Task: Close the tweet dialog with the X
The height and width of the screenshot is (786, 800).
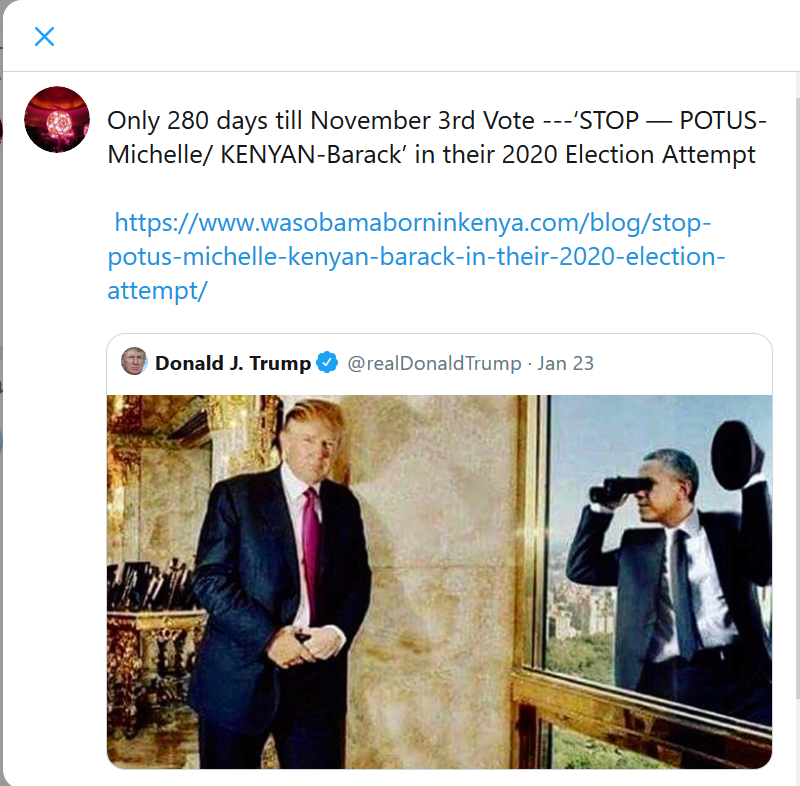Action: coord(44,37)
